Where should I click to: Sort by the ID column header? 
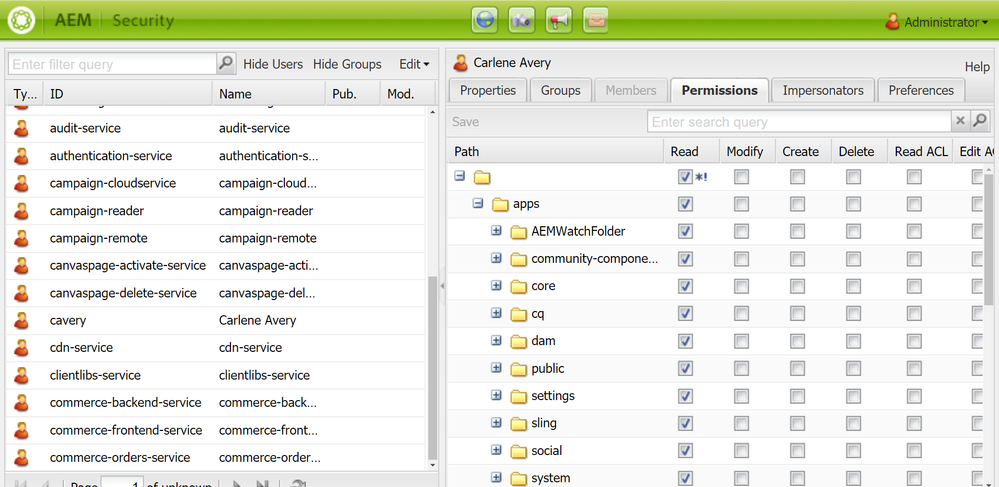(128, 94)
